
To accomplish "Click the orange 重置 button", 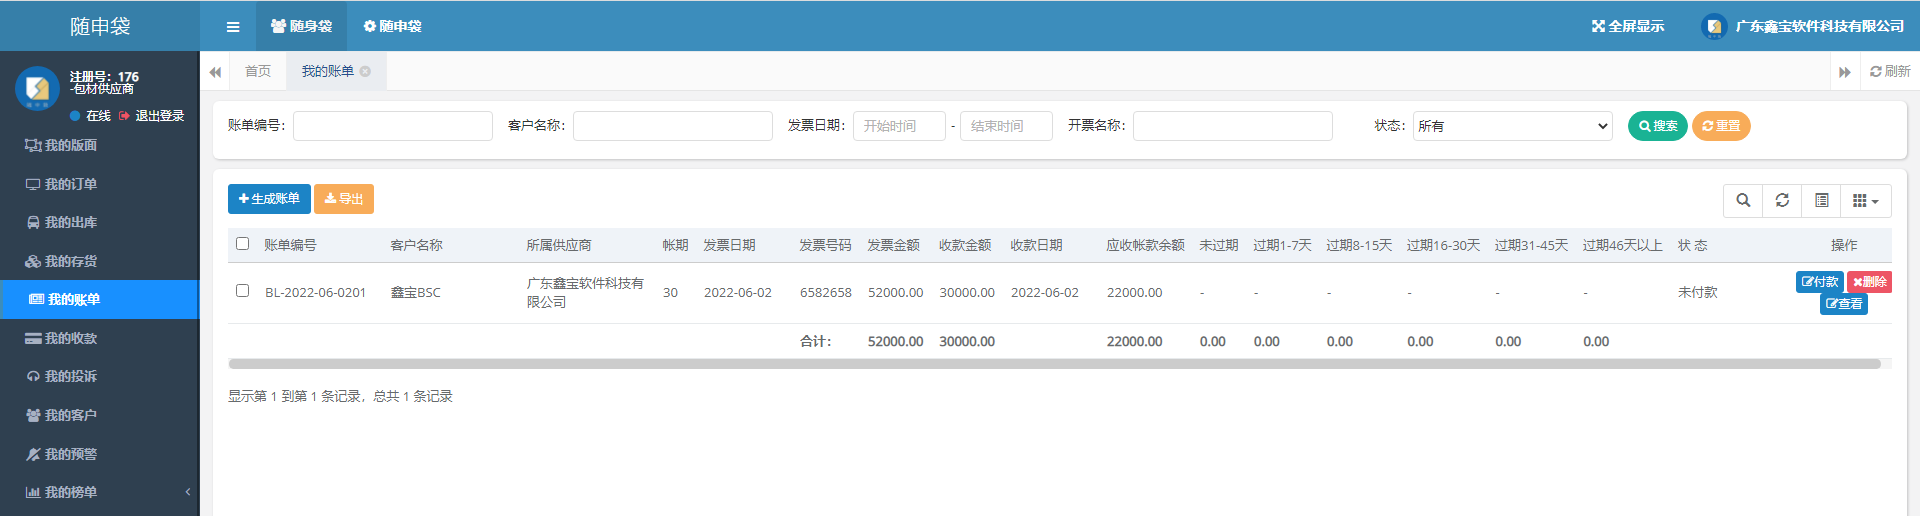I will [1721, 126].
